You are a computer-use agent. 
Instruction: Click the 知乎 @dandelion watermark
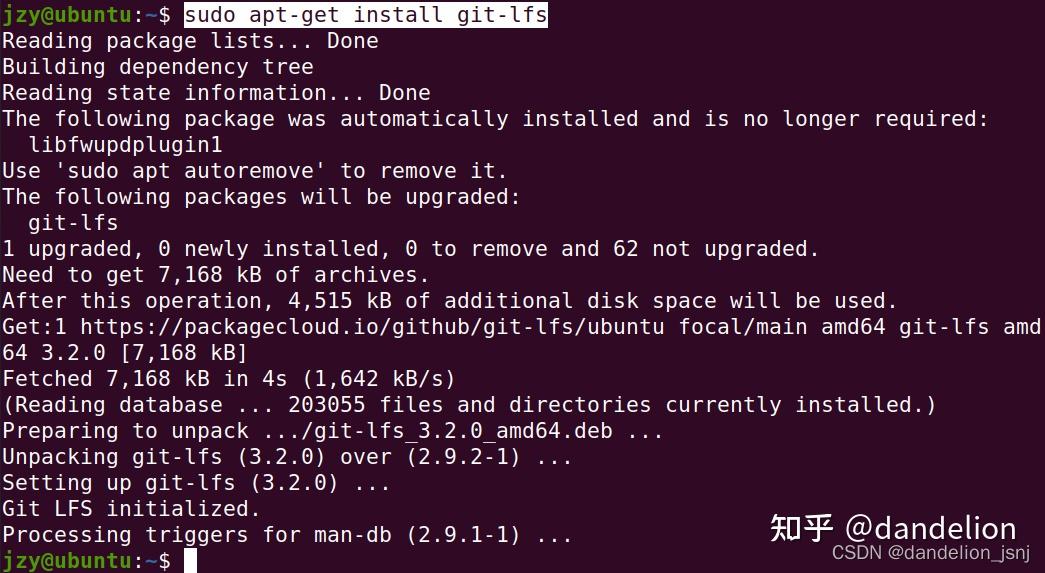(x=893, y=528)
